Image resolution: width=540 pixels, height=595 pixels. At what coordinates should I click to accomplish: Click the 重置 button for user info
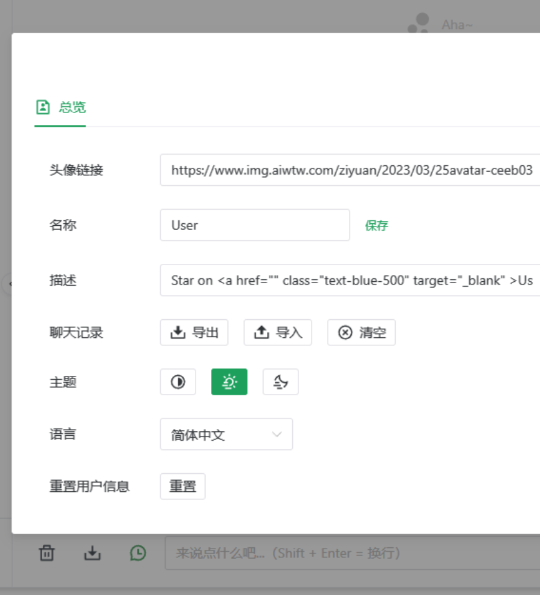click(x=183, y=486)
